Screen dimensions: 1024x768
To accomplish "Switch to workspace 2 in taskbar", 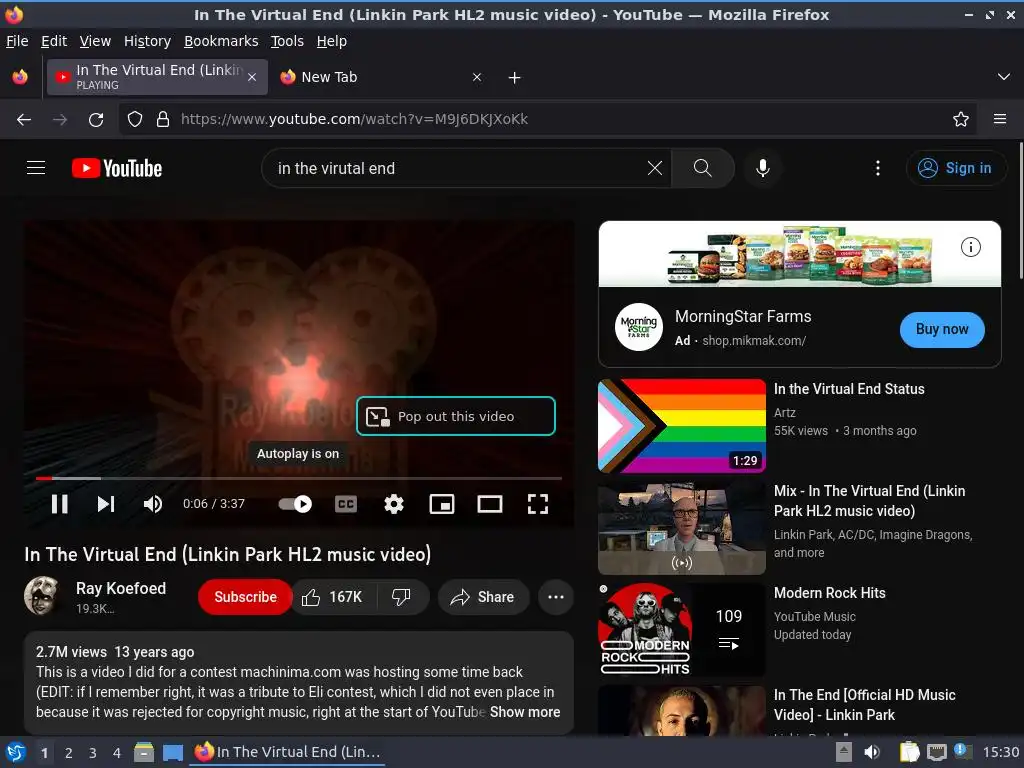I will pos(69,753).
